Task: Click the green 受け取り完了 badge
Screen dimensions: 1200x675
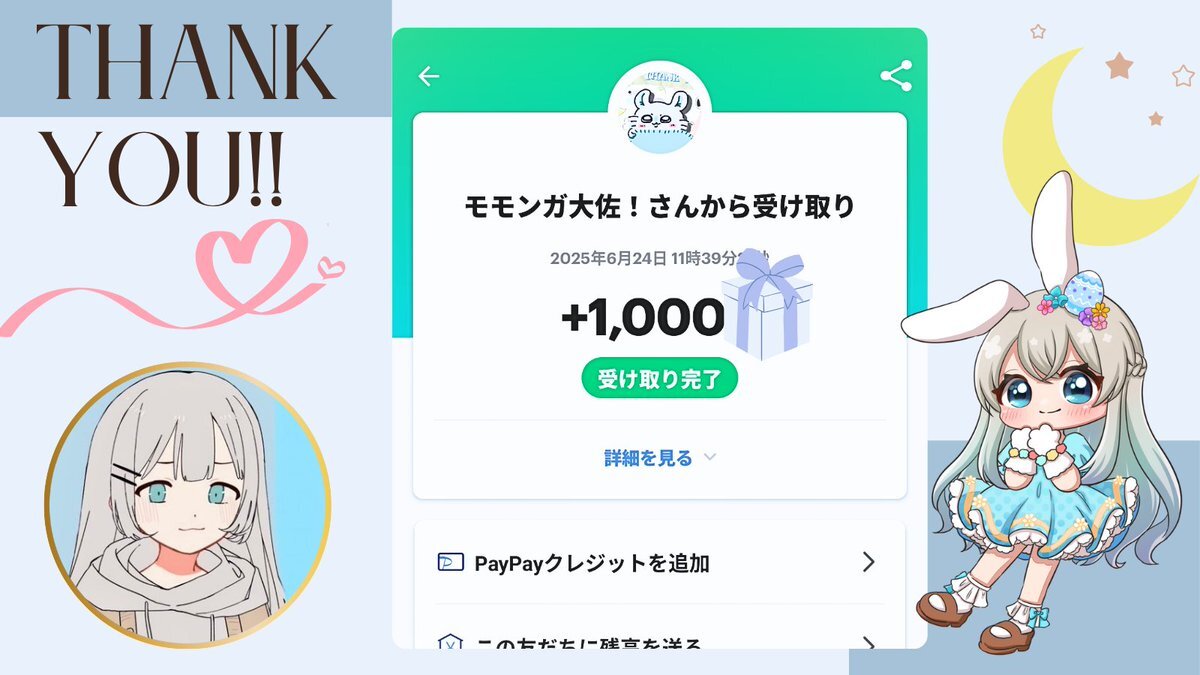Action: coord(660,379)
